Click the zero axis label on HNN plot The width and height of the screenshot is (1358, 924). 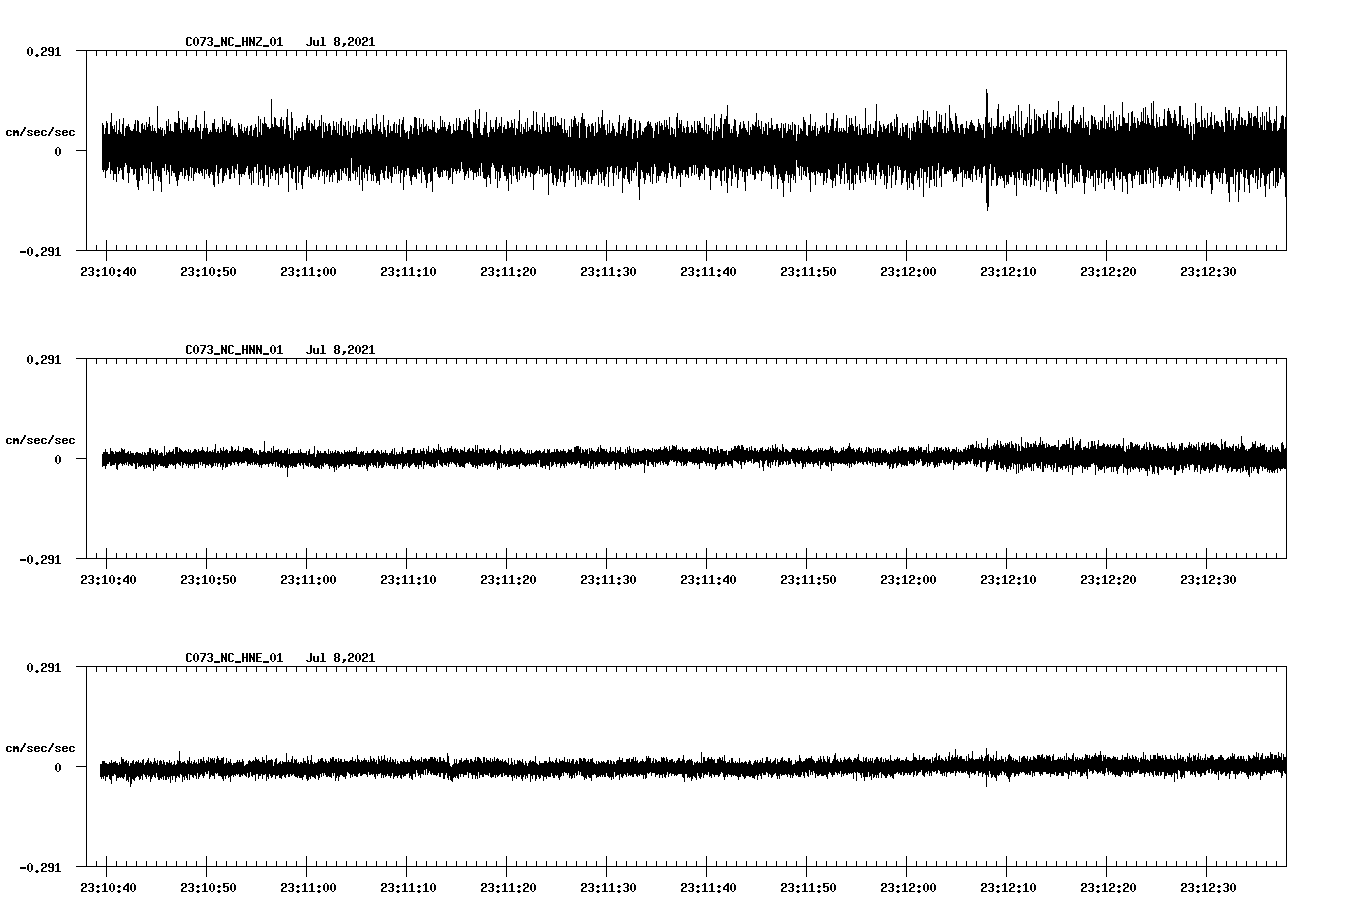coord(58,459)
